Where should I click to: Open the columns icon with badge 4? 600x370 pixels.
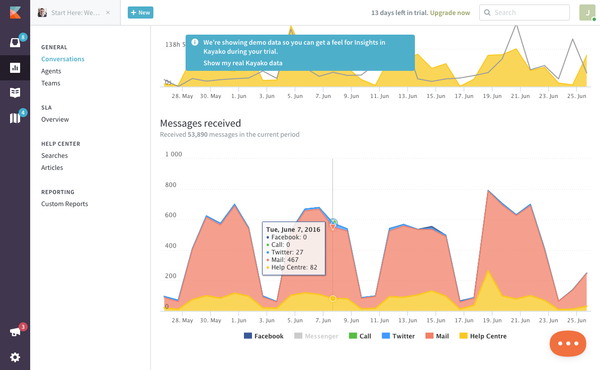click(15, 118)
